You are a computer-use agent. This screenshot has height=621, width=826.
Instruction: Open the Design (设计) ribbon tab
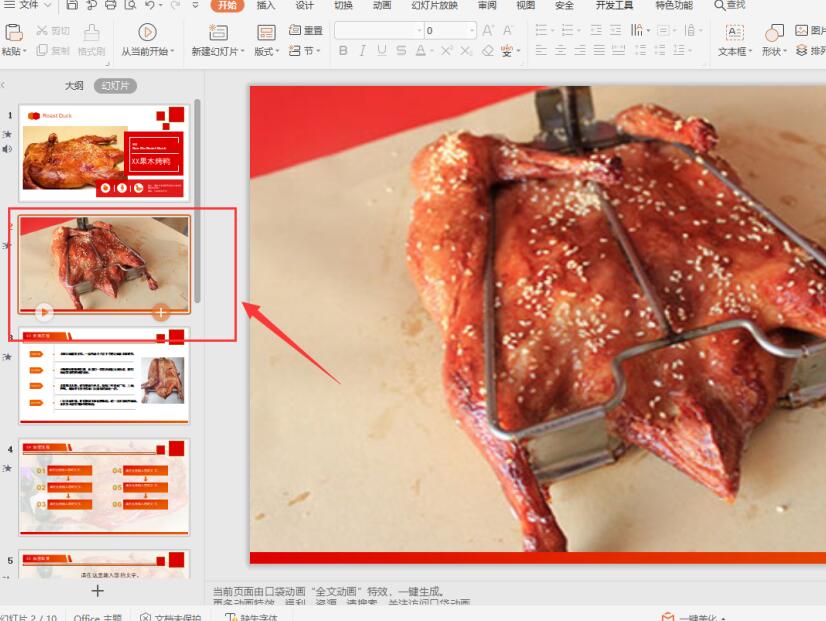coord(304,5)
